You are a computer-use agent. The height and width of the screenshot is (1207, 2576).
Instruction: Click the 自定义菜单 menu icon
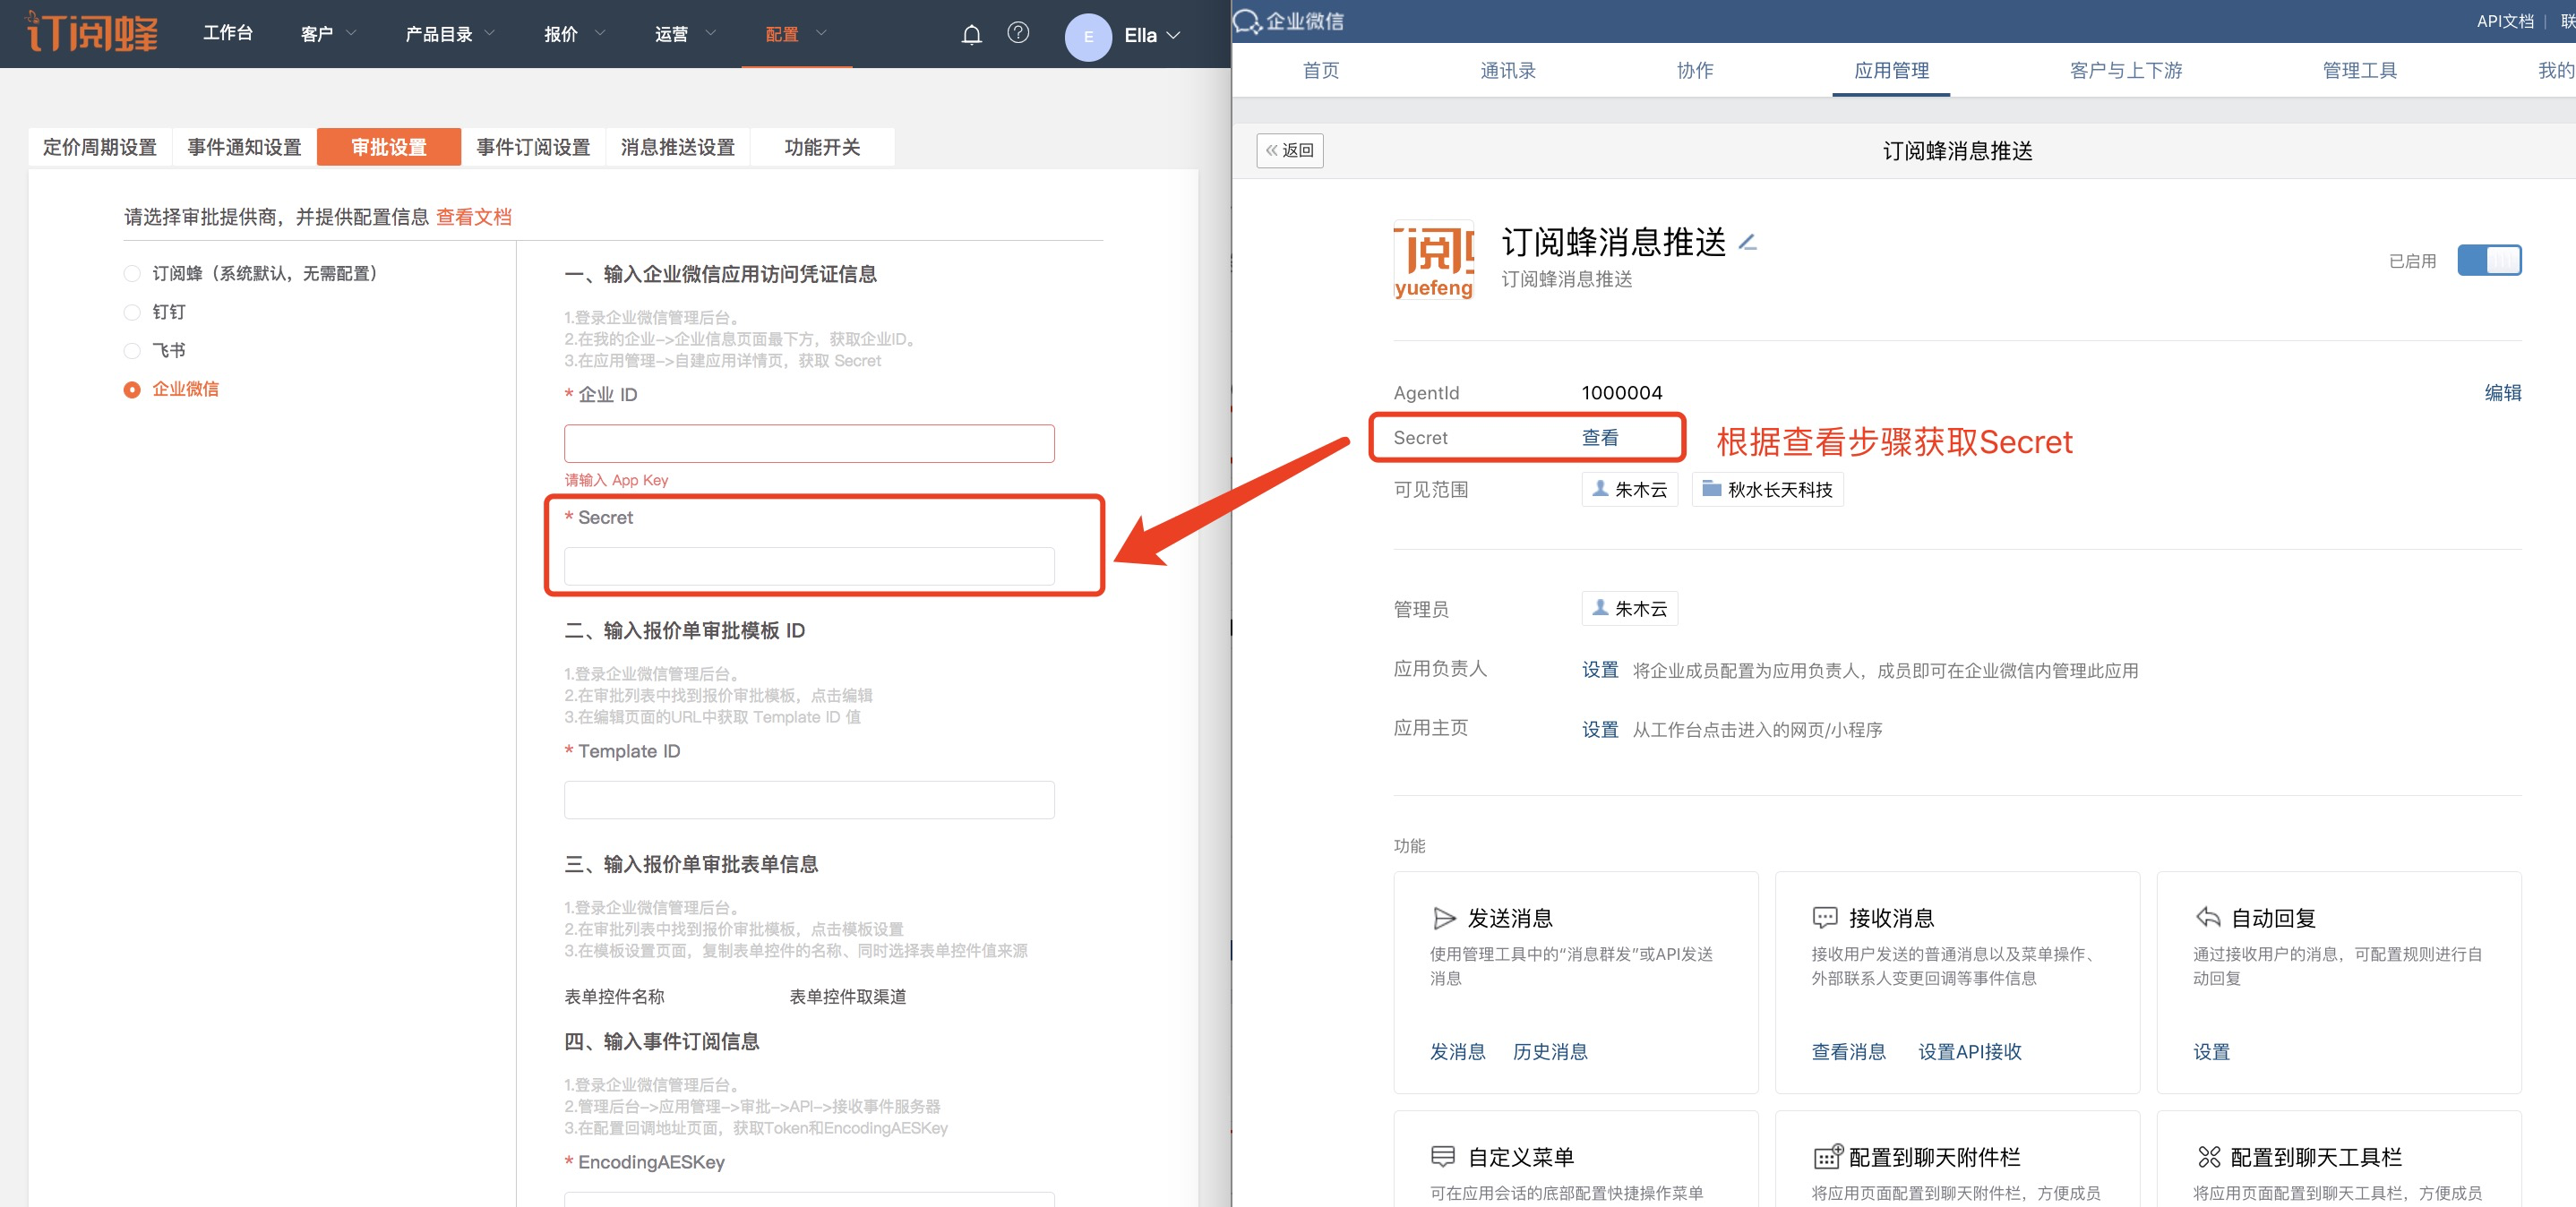coord(1442,1157)
